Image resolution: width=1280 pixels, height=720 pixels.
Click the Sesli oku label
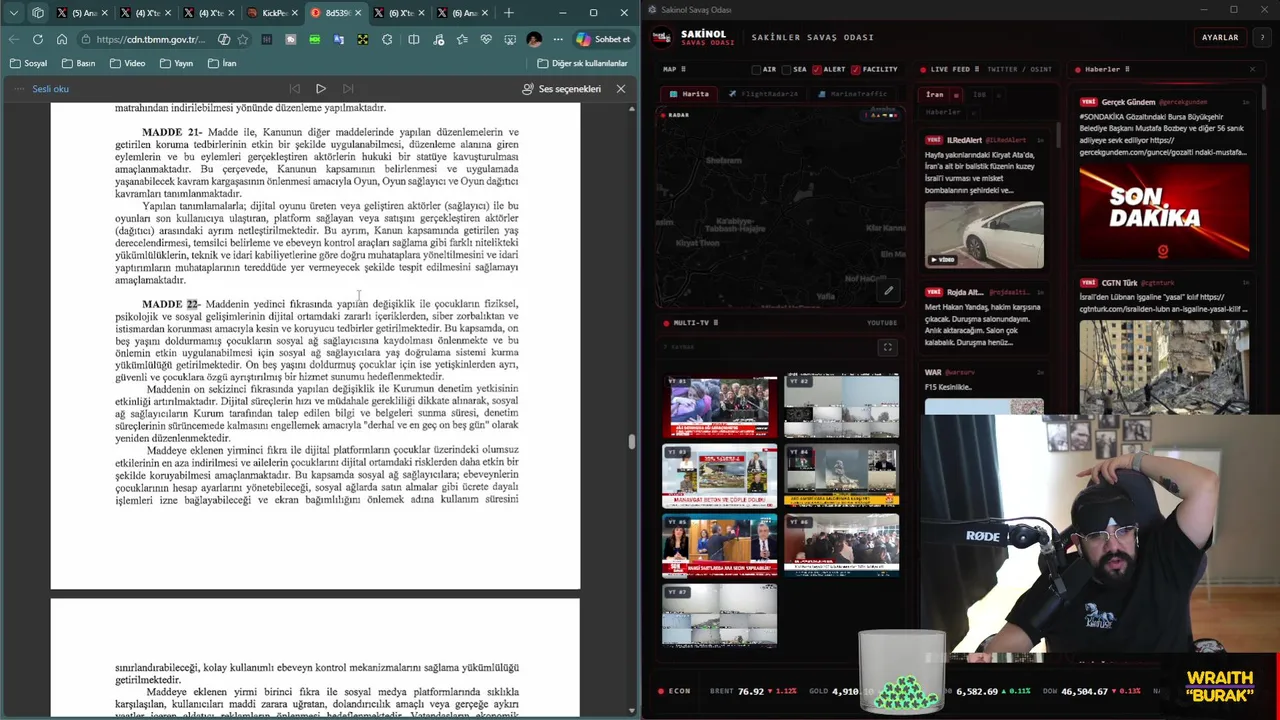[x=50, y=89]
